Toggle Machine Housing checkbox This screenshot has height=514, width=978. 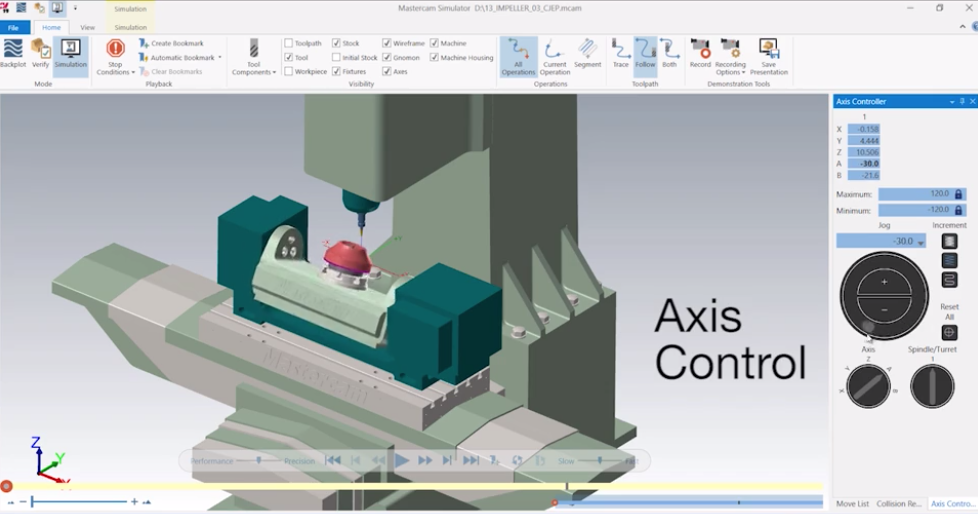click(434, 57)
